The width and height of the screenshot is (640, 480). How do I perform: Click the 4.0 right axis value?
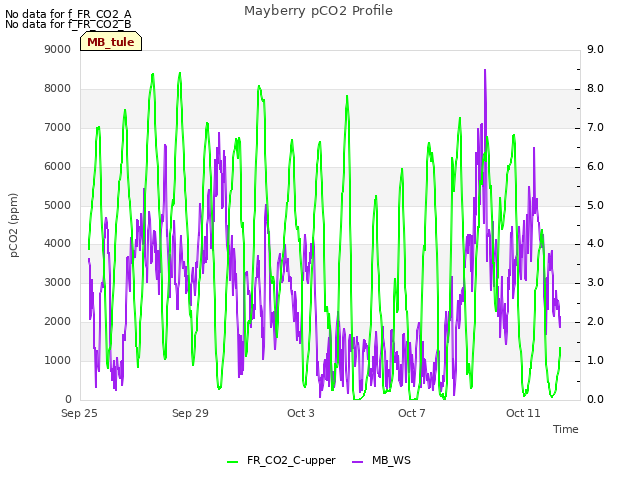tap(595, 244)
